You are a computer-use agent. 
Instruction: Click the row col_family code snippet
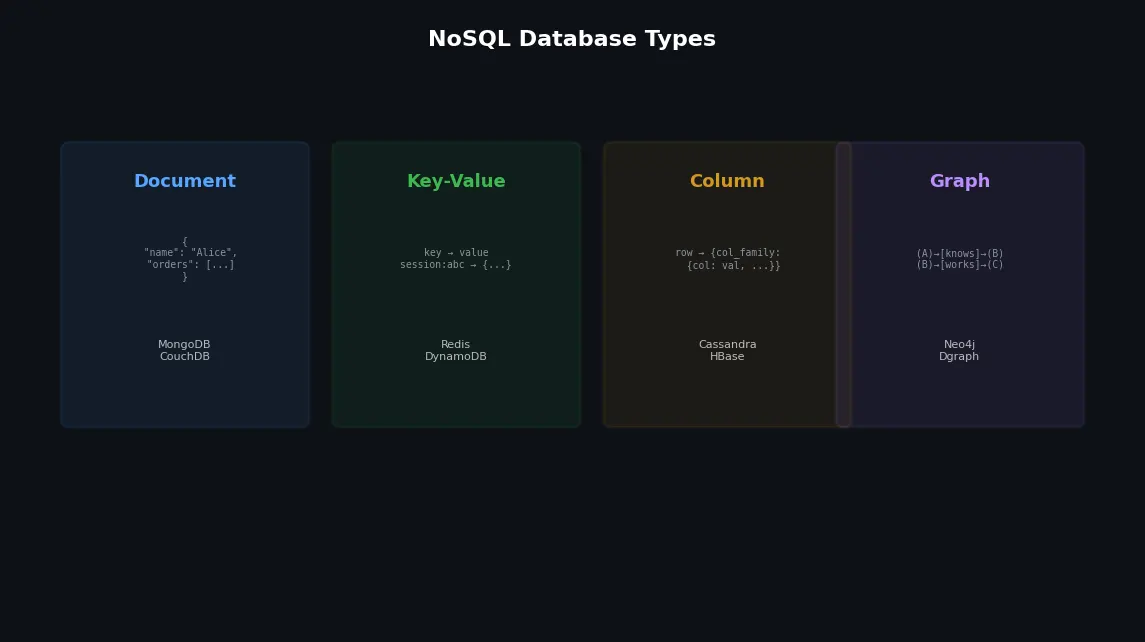pyautogui.click(x=728, y=259)
